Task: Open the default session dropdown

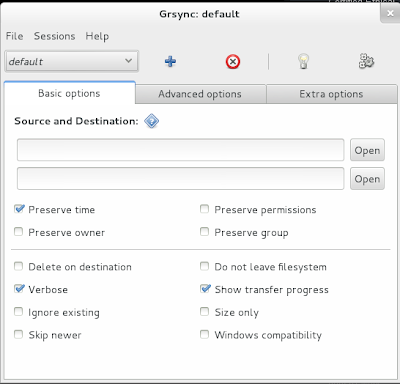Action: tap(72, 61)
